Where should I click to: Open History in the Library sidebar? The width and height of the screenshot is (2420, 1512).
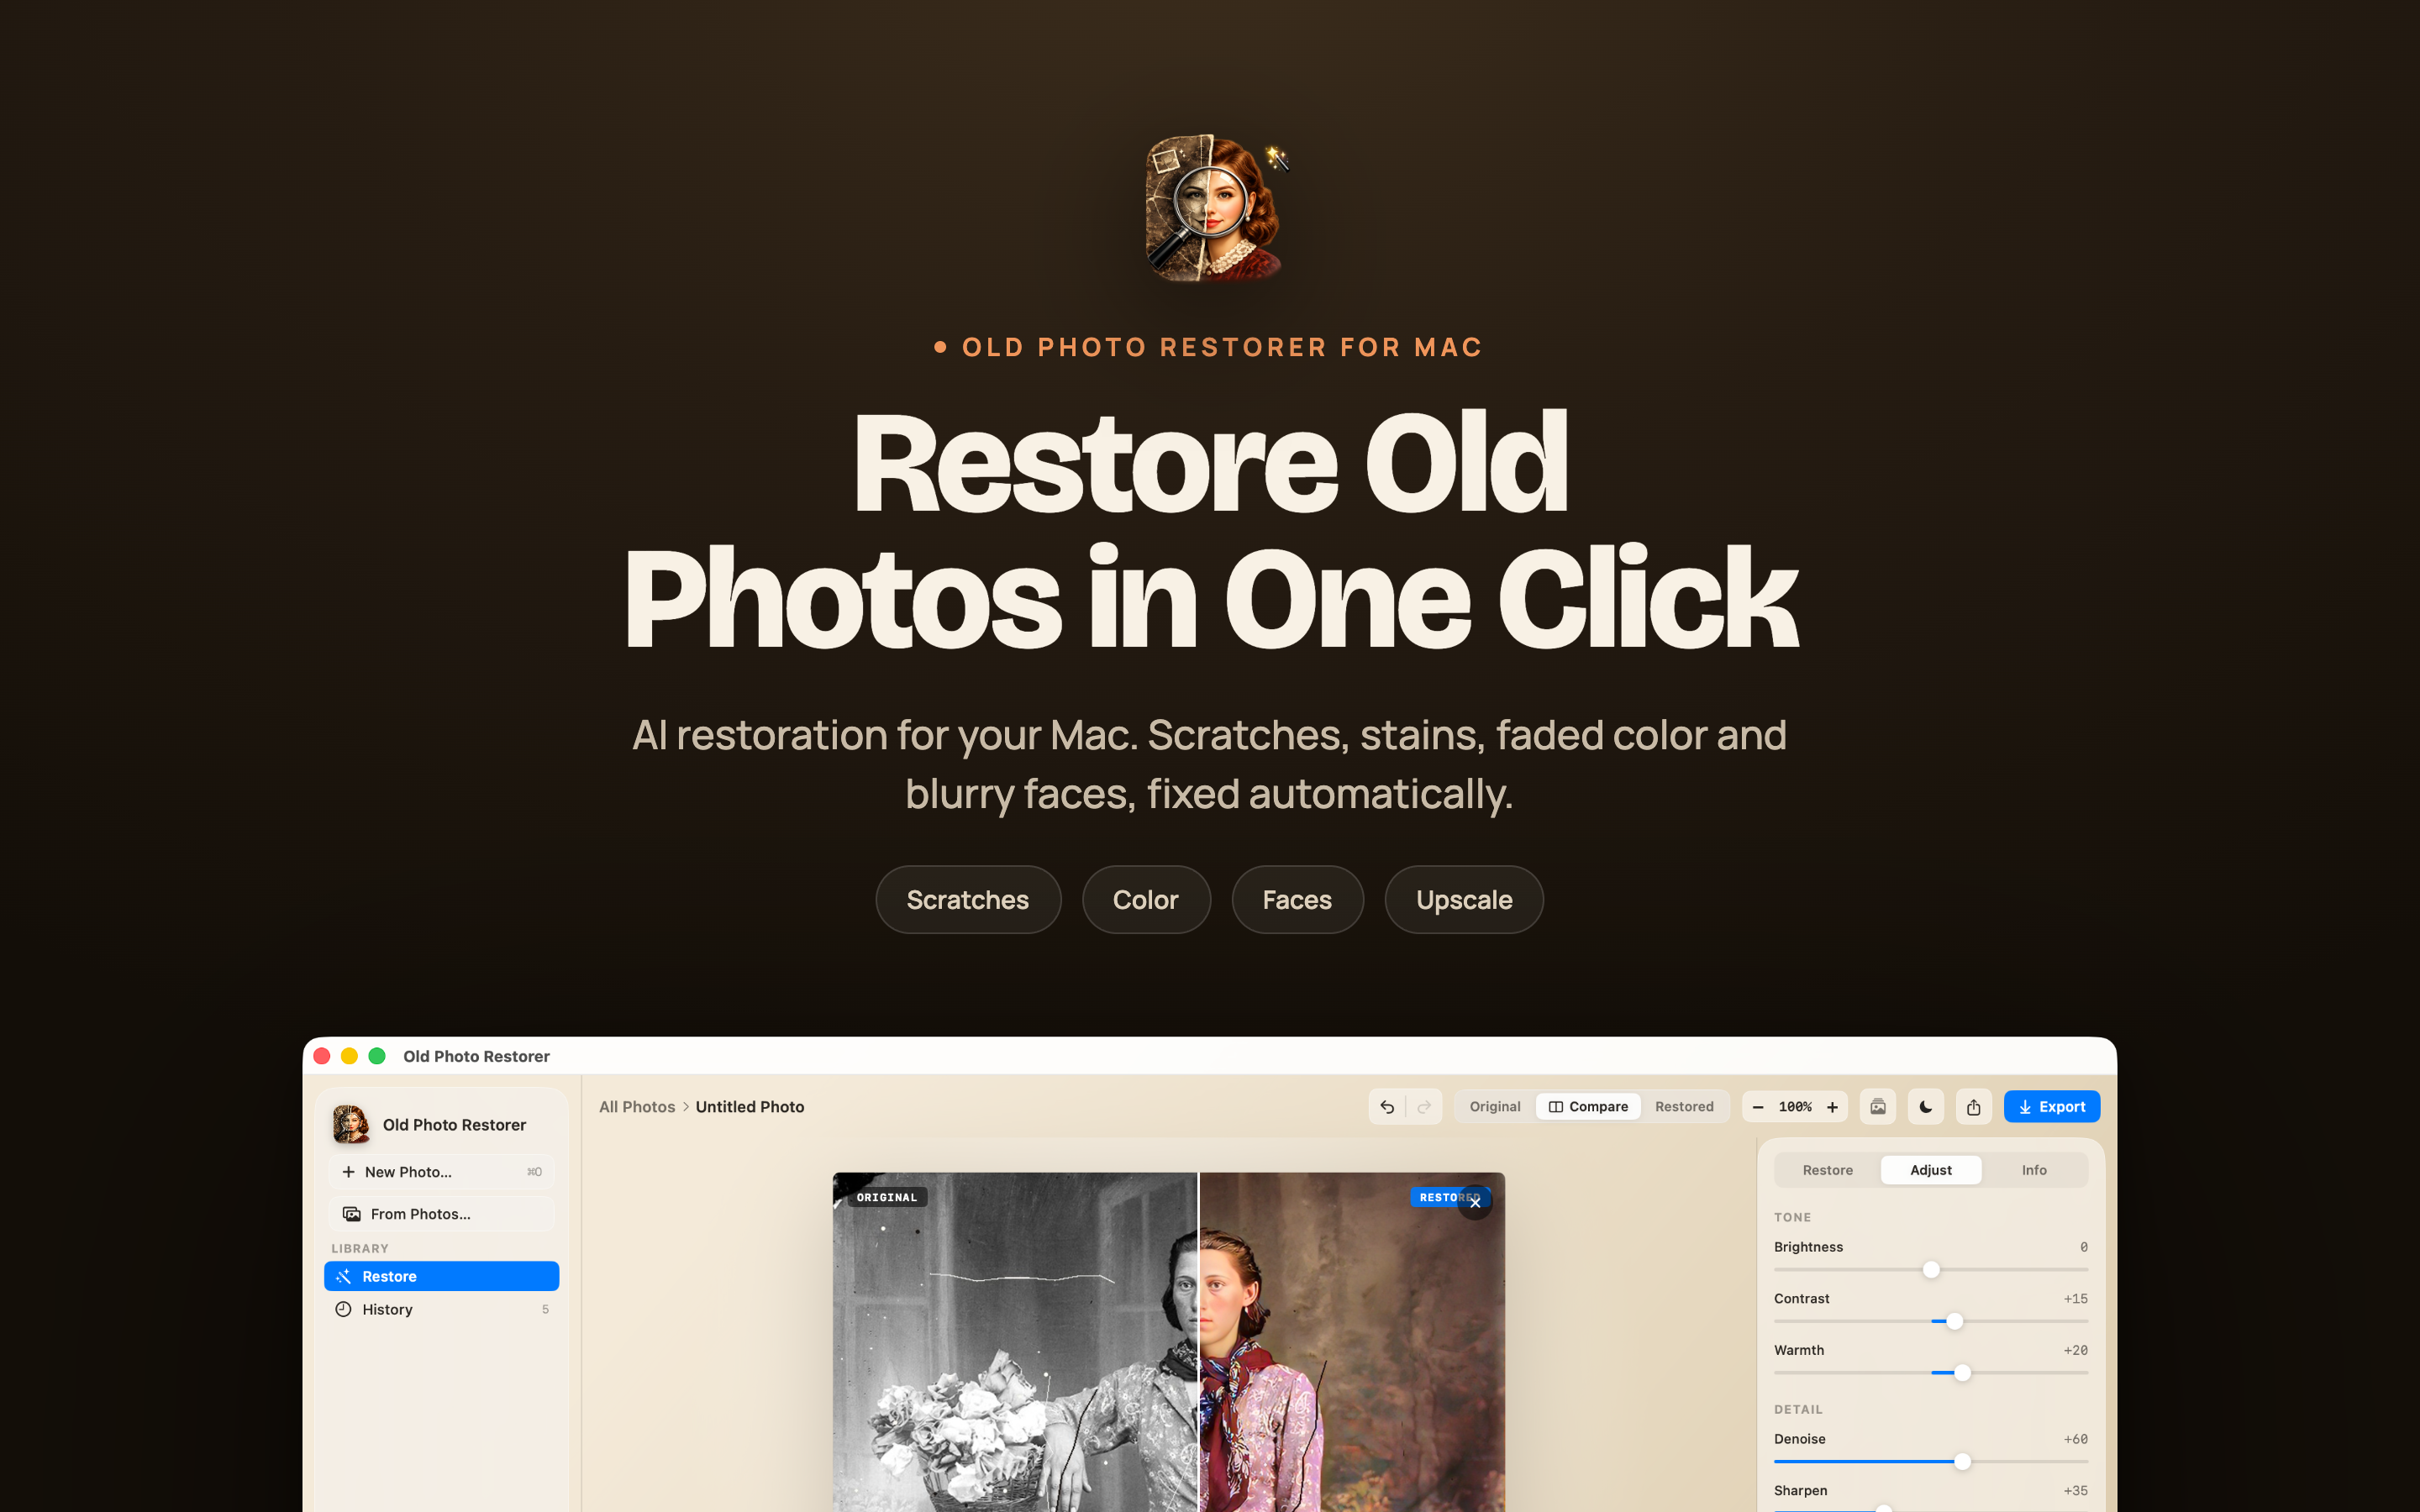coord(441,1309)
